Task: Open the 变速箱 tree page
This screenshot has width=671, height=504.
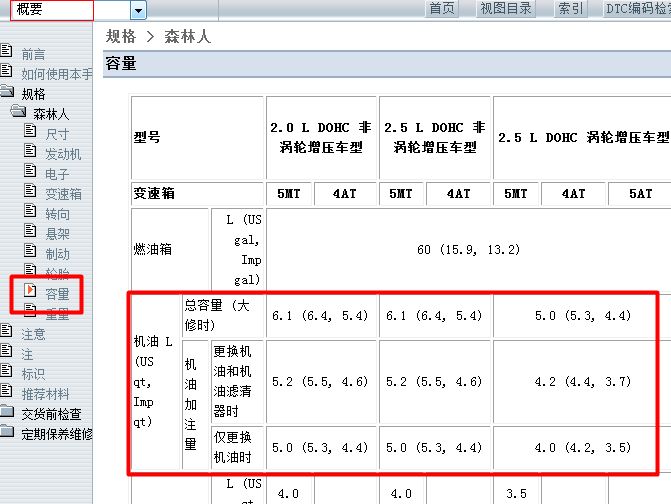Action: point(63,195)
